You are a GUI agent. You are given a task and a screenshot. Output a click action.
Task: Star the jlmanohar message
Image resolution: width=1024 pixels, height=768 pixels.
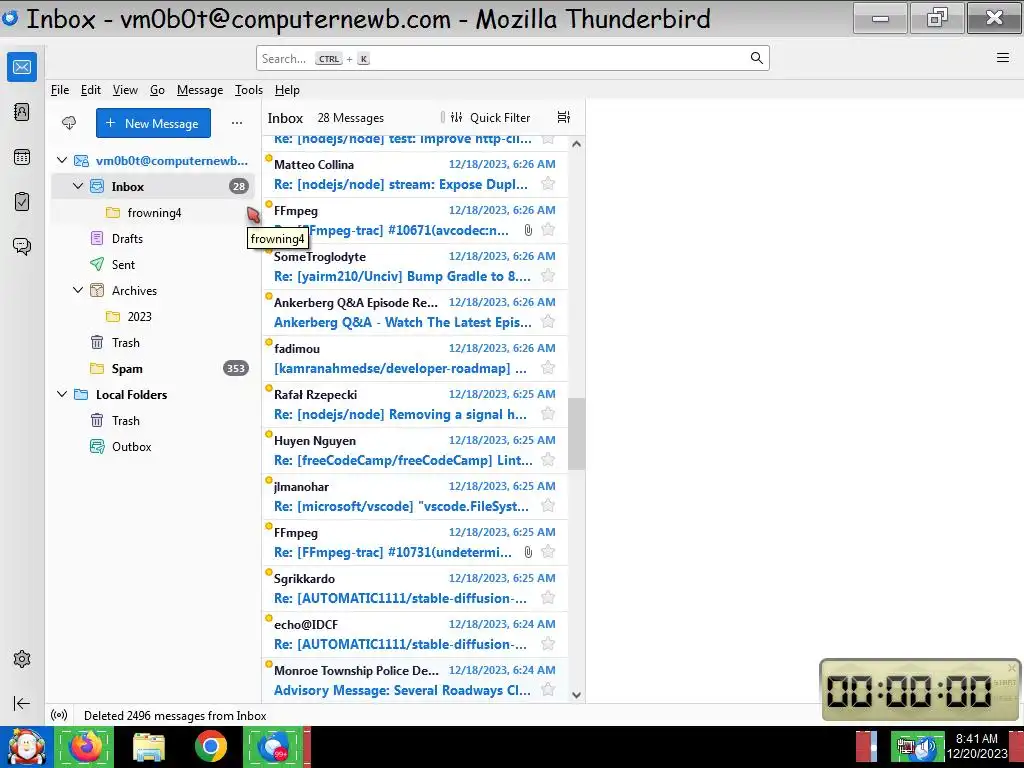(548, 506)
